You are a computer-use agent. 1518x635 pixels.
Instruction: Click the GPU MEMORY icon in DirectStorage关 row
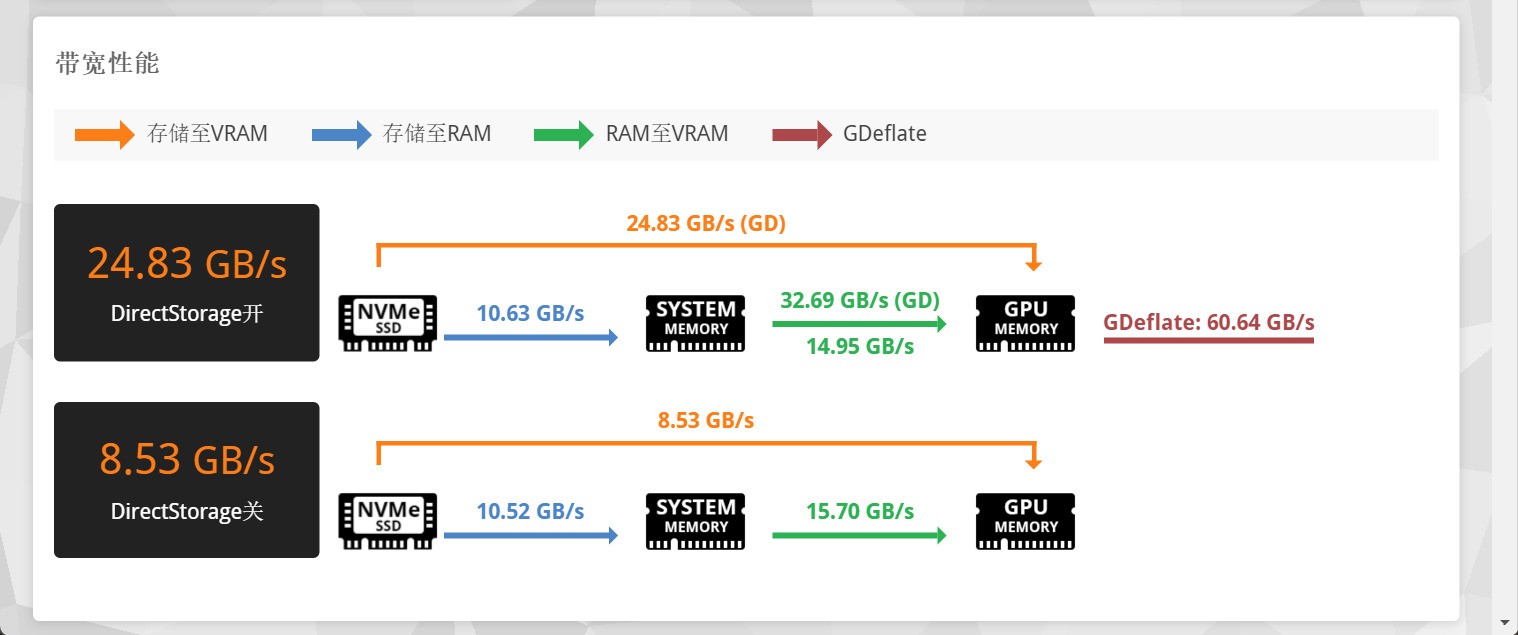click(x=1025, y=521)
